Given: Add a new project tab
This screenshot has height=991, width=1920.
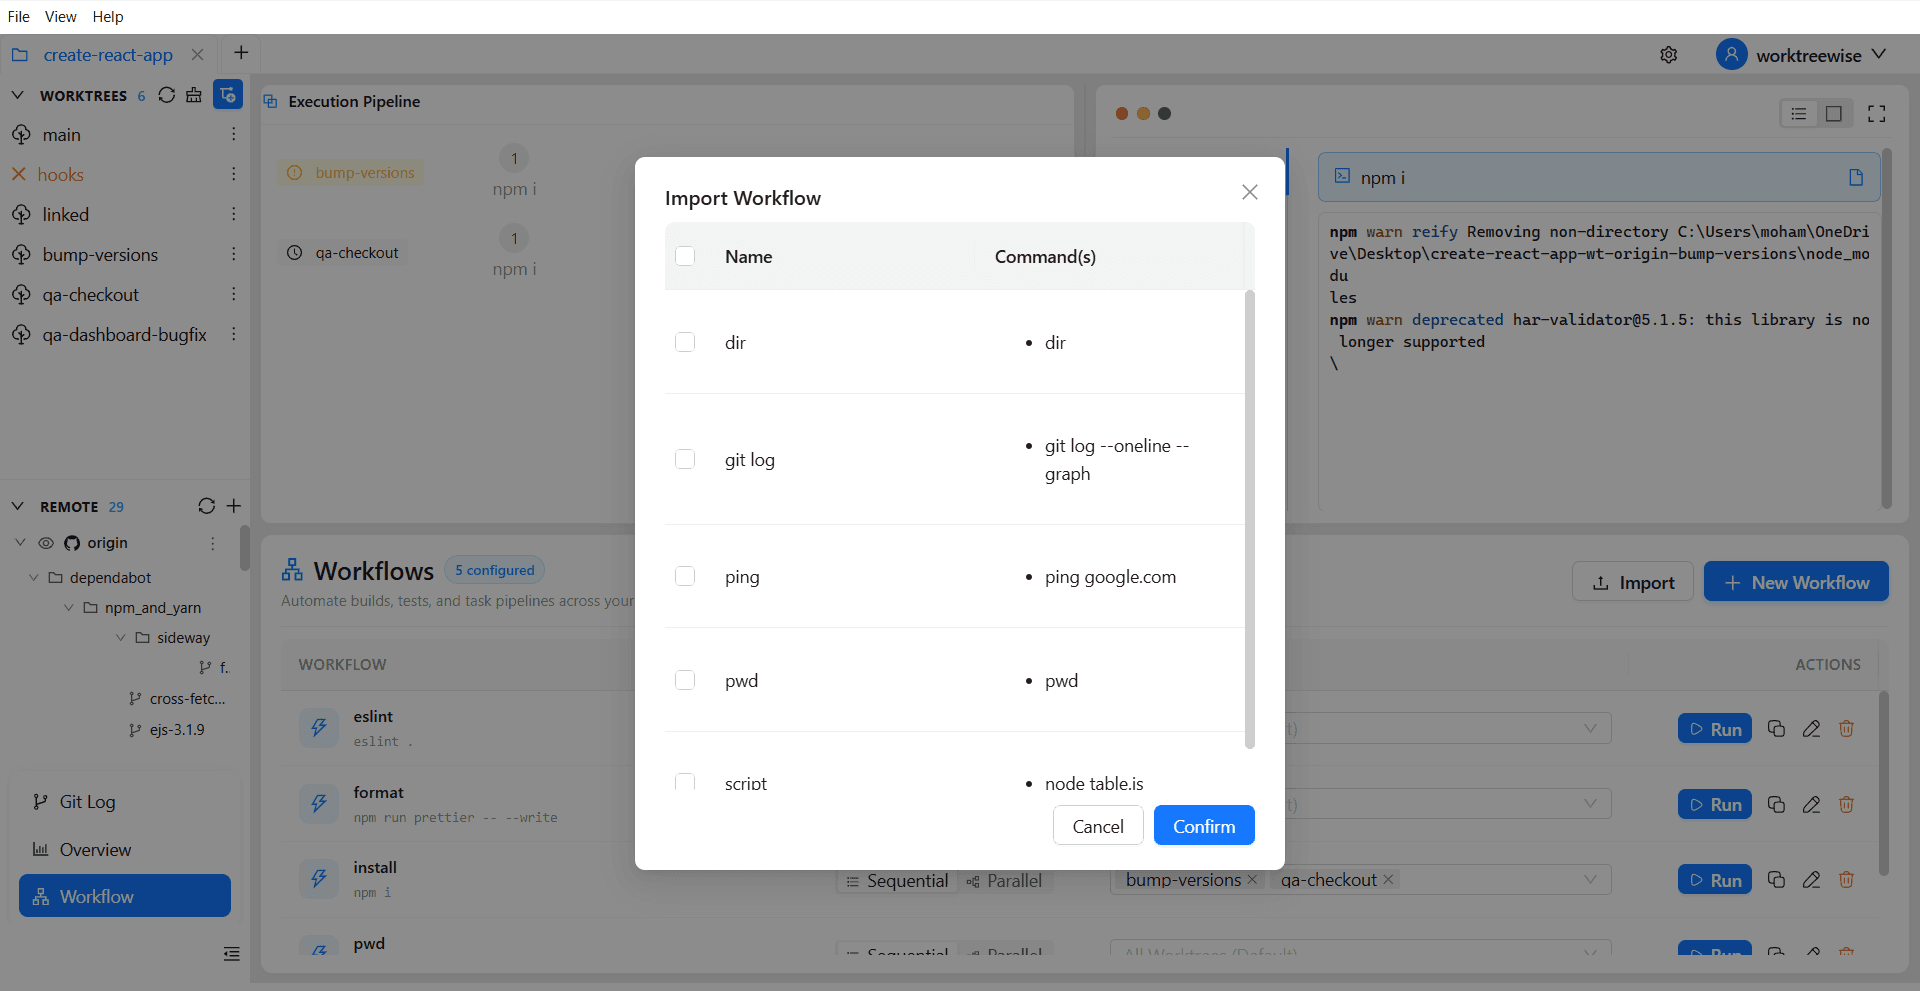Looking at the screenshot, I should (x=240, y=53).
